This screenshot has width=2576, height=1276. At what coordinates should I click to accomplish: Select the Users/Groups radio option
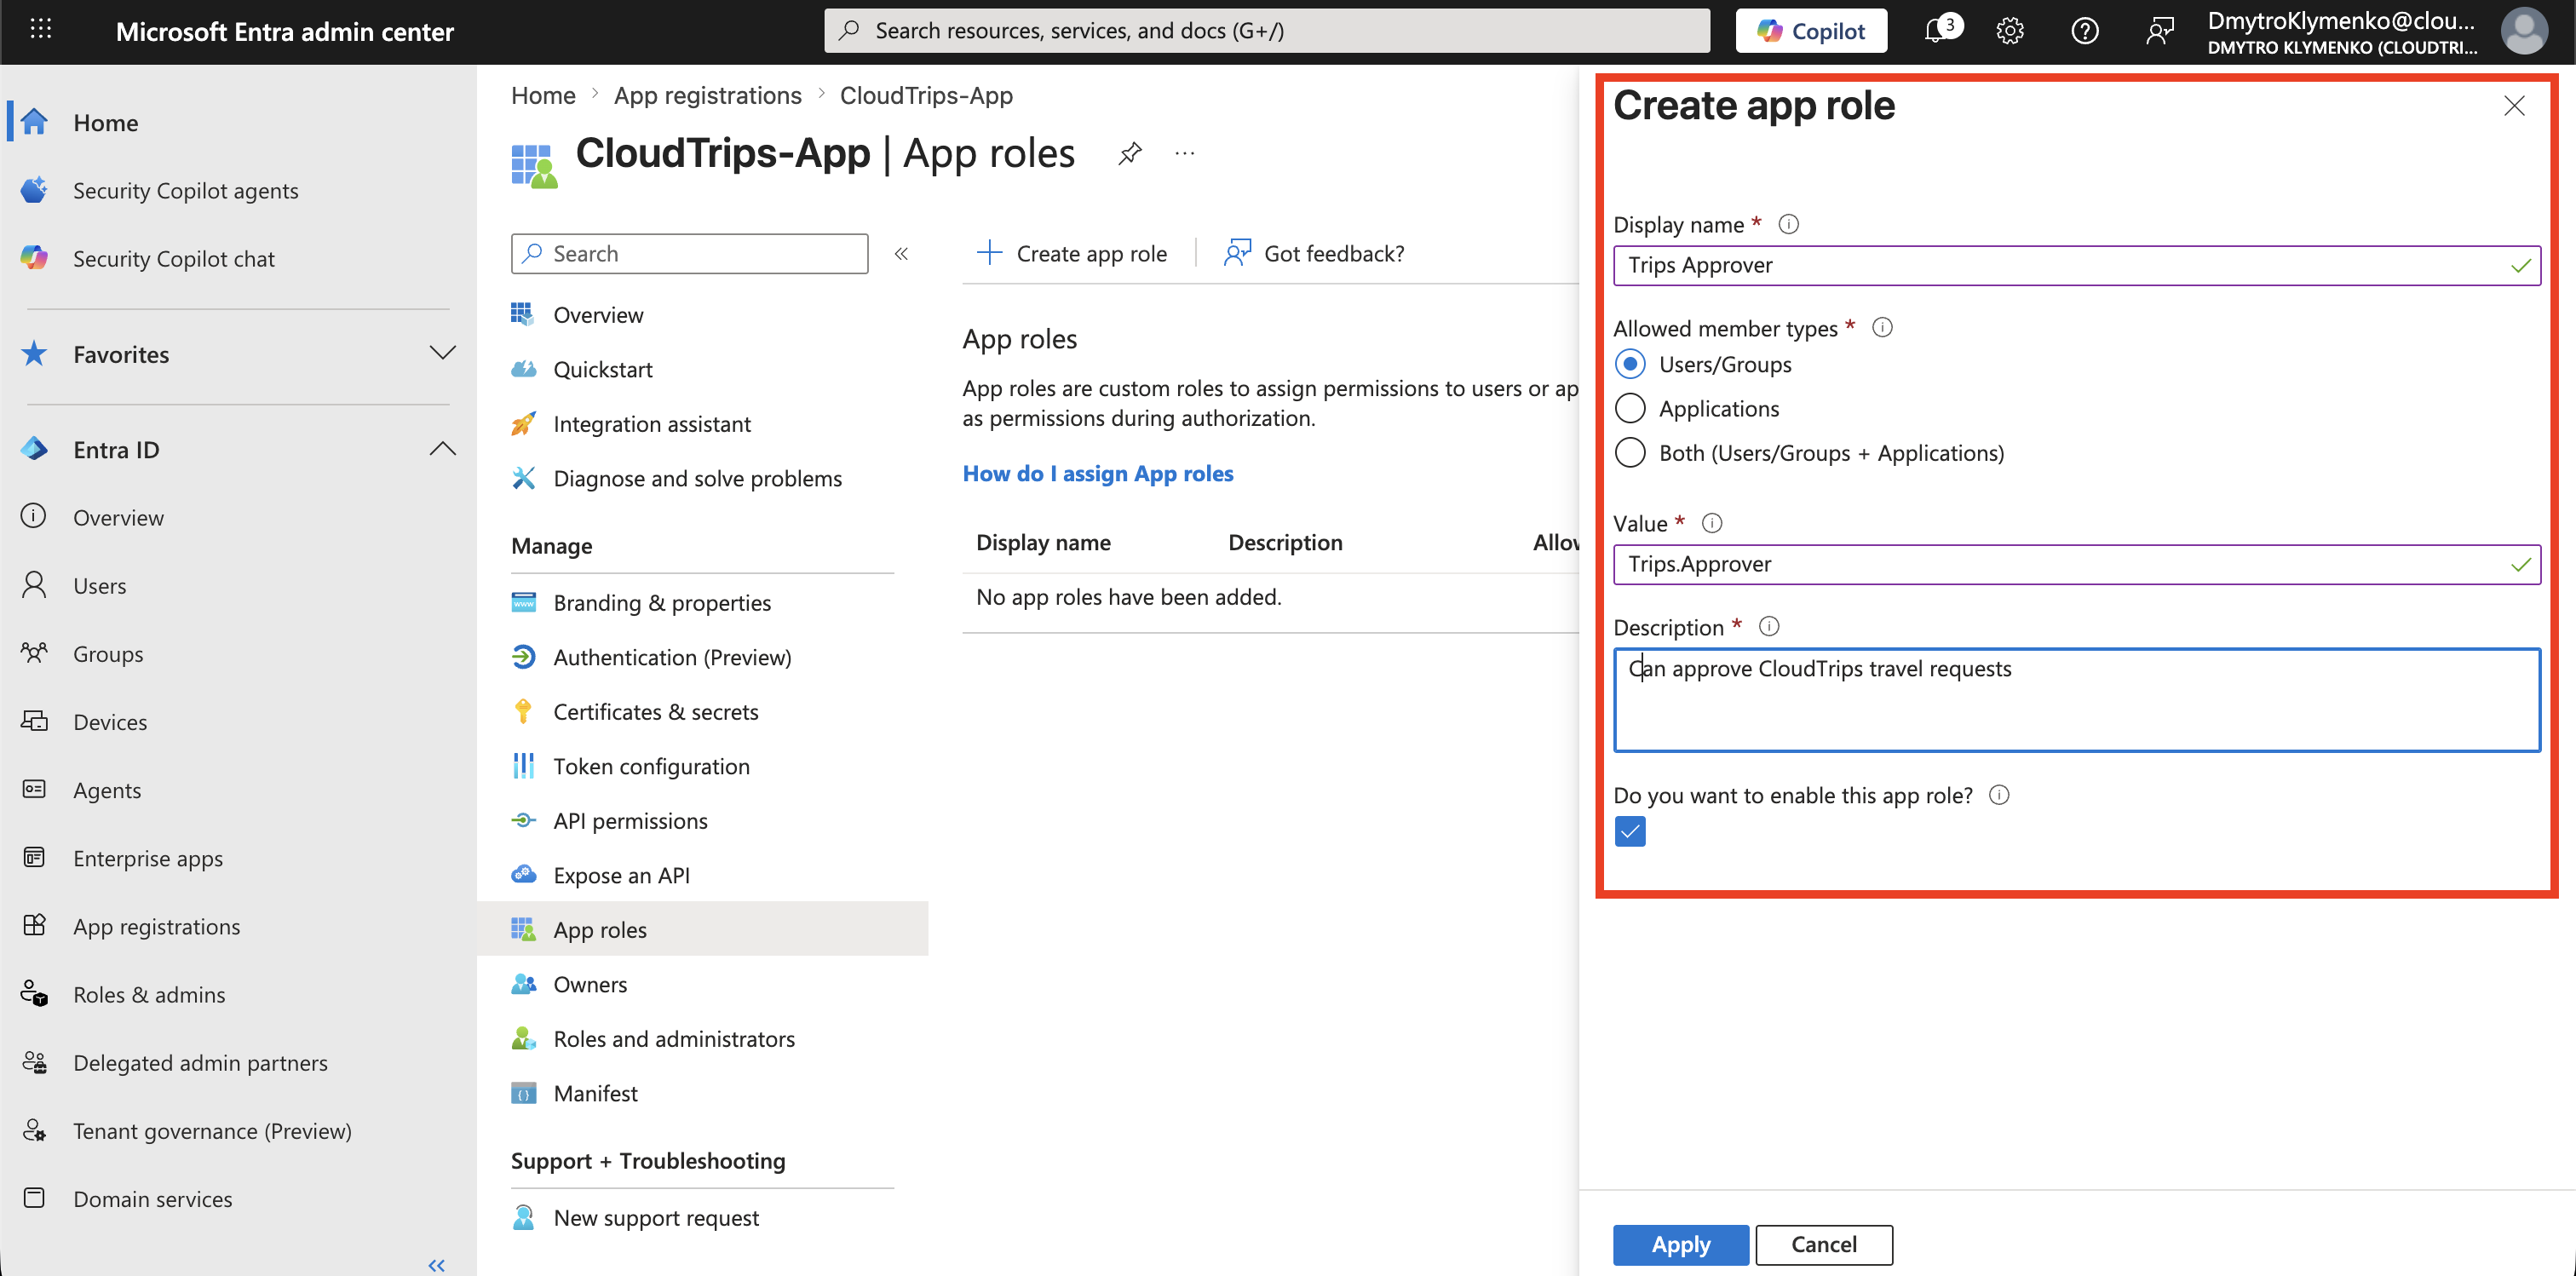click(1630, 364)
